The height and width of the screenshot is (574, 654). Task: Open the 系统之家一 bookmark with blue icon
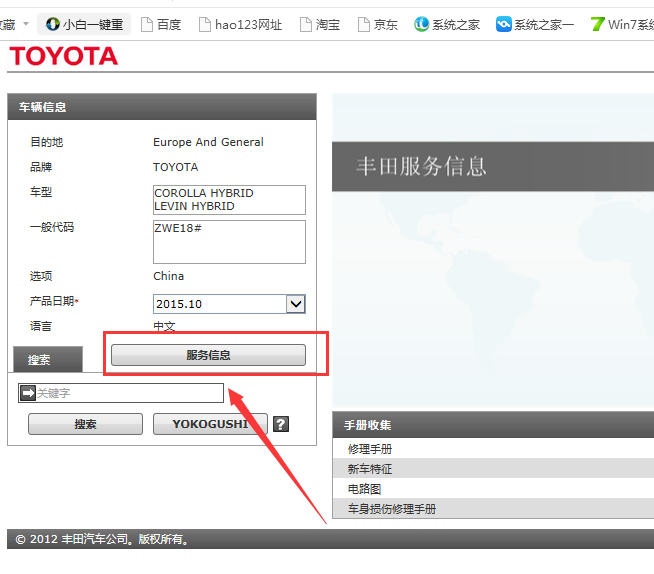tap(534, 25)
